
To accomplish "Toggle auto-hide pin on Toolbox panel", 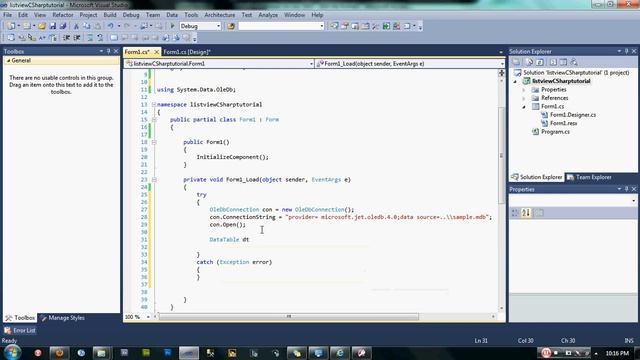I will (x=109, y=51).
